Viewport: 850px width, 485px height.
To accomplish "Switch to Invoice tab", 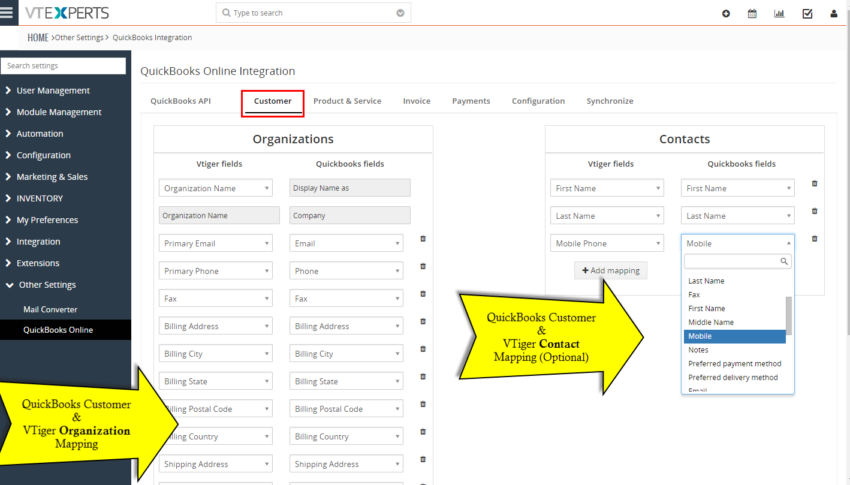I will coord(416,101).
